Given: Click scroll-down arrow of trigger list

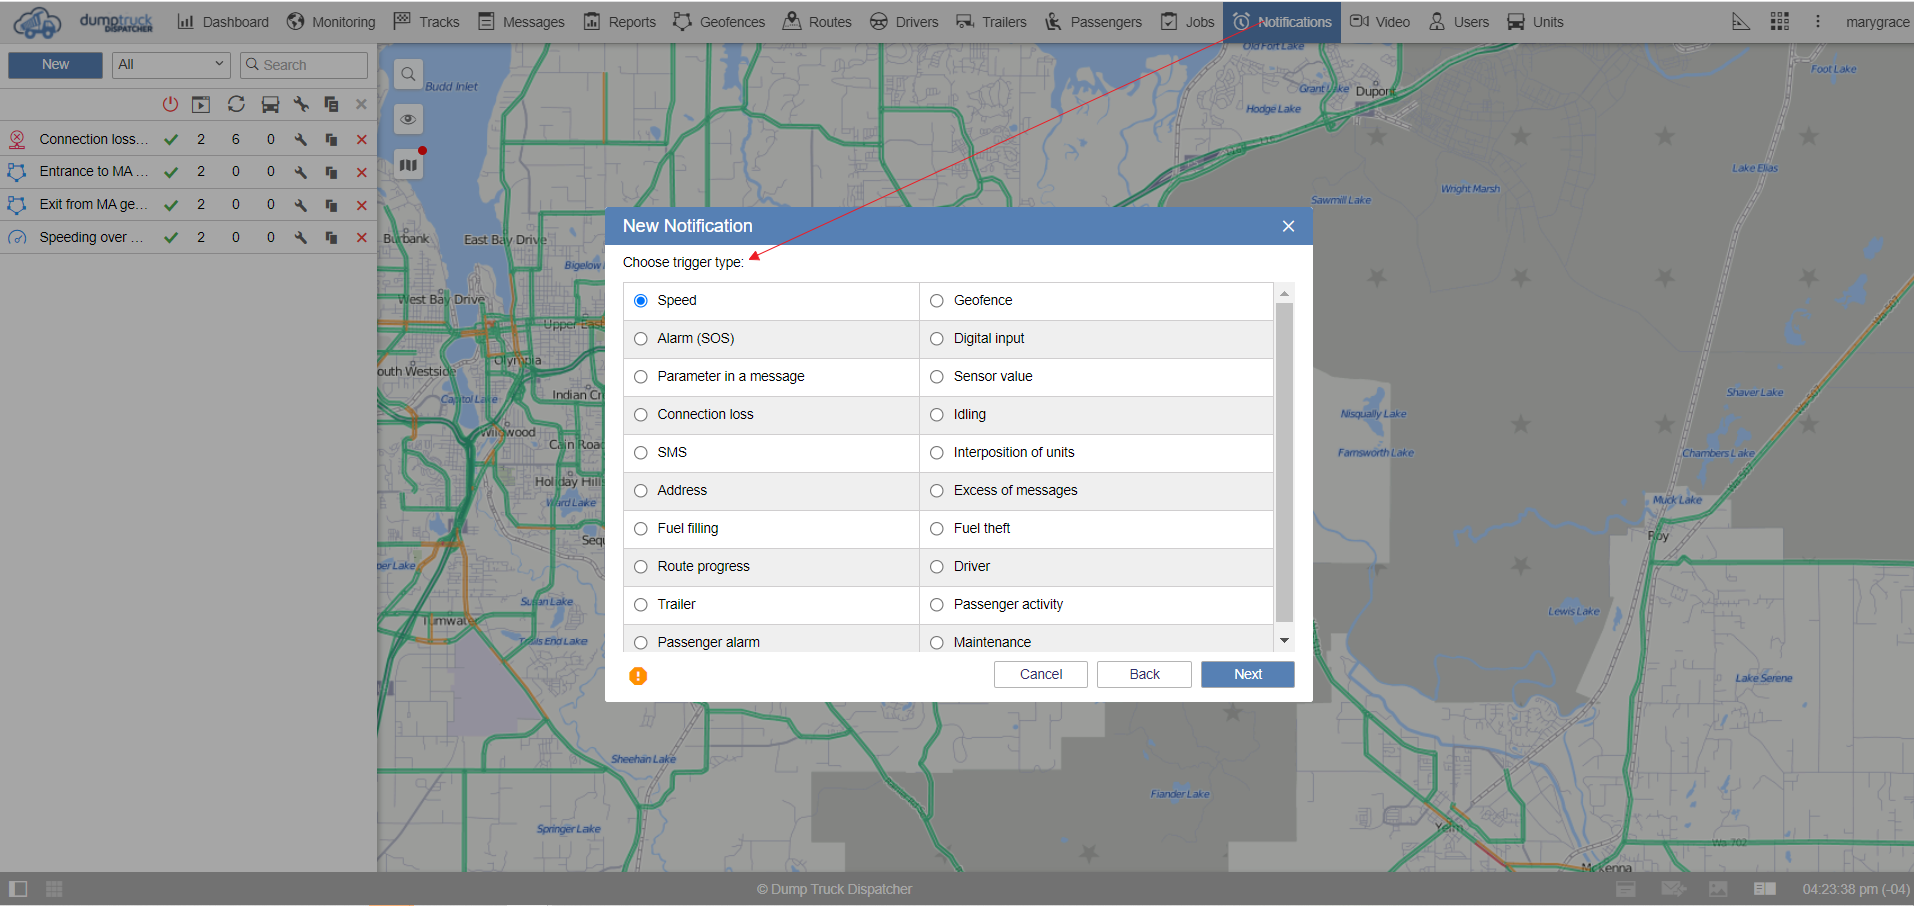Looking at the screenshot, I should coord(1284,640).
